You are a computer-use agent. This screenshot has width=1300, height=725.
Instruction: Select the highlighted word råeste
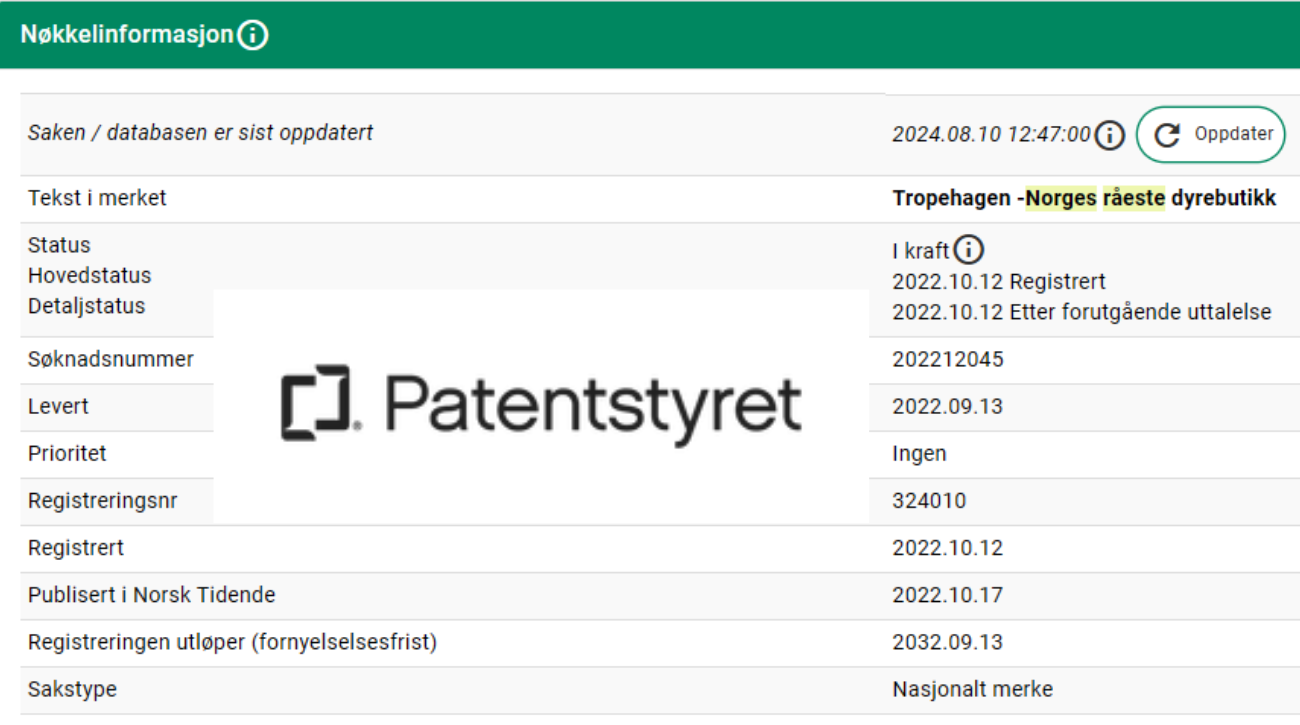coord(1134,198)
